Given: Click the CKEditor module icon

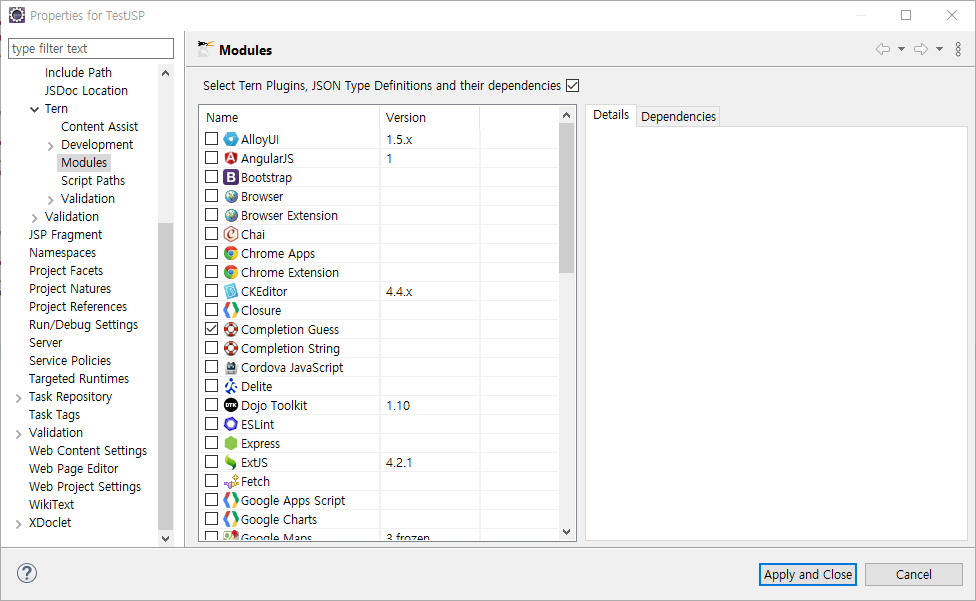Looking at the screenshot, I should (x=231, y=291).
